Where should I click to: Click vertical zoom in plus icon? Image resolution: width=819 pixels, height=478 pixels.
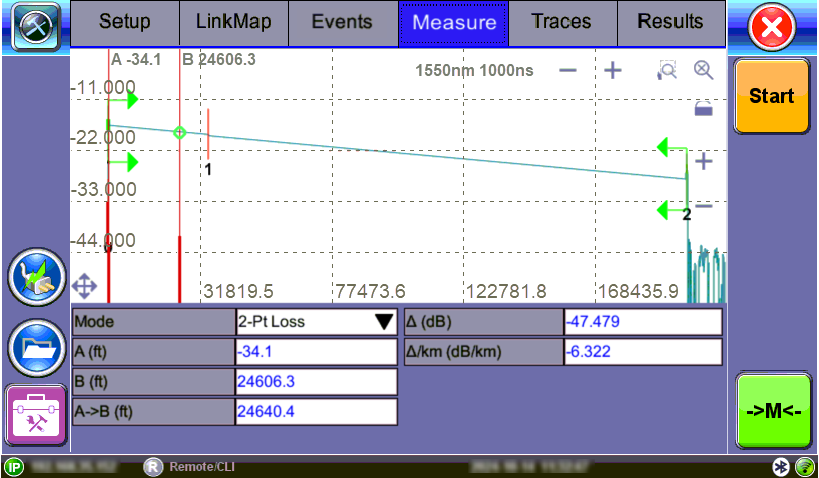[x=703, y=161]
